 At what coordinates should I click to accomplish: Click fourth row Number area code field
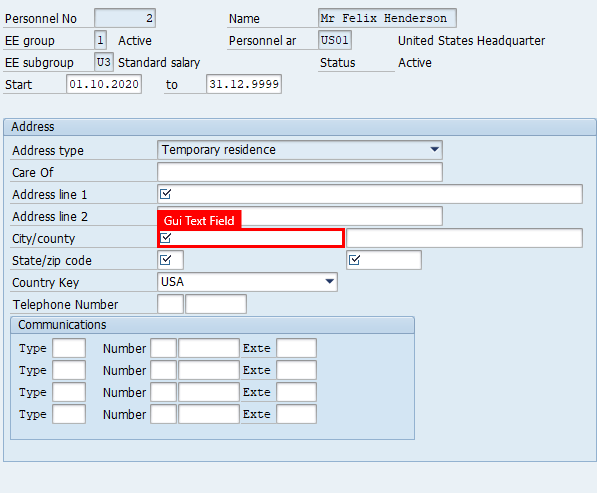point(163,414)
